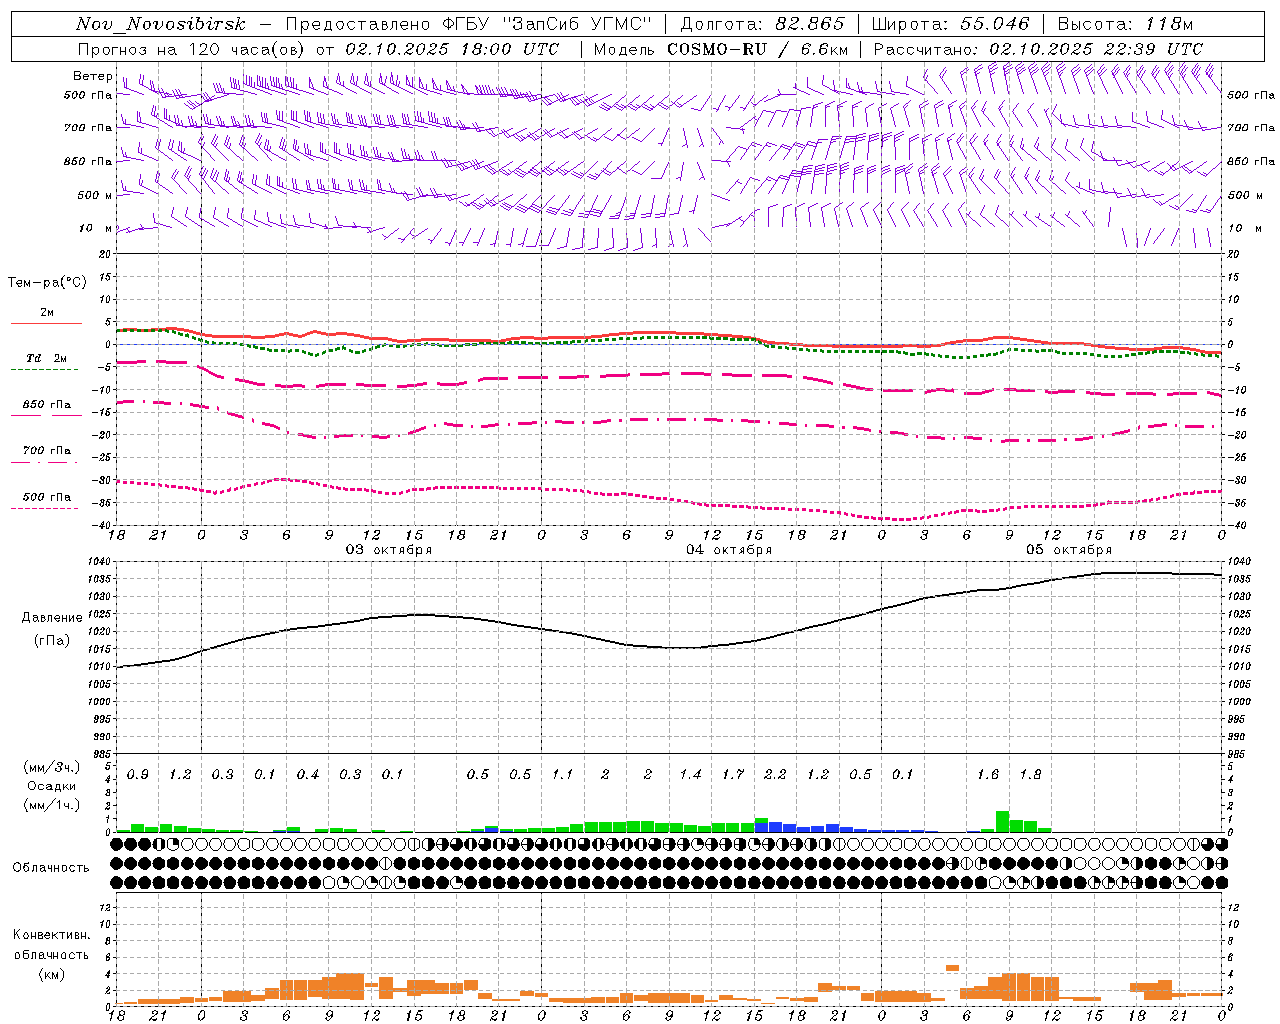Click the '(гПа)' unit under Давление
Image resolution: width=1280 pixels, height=1024 pixels.
[51, 641]
